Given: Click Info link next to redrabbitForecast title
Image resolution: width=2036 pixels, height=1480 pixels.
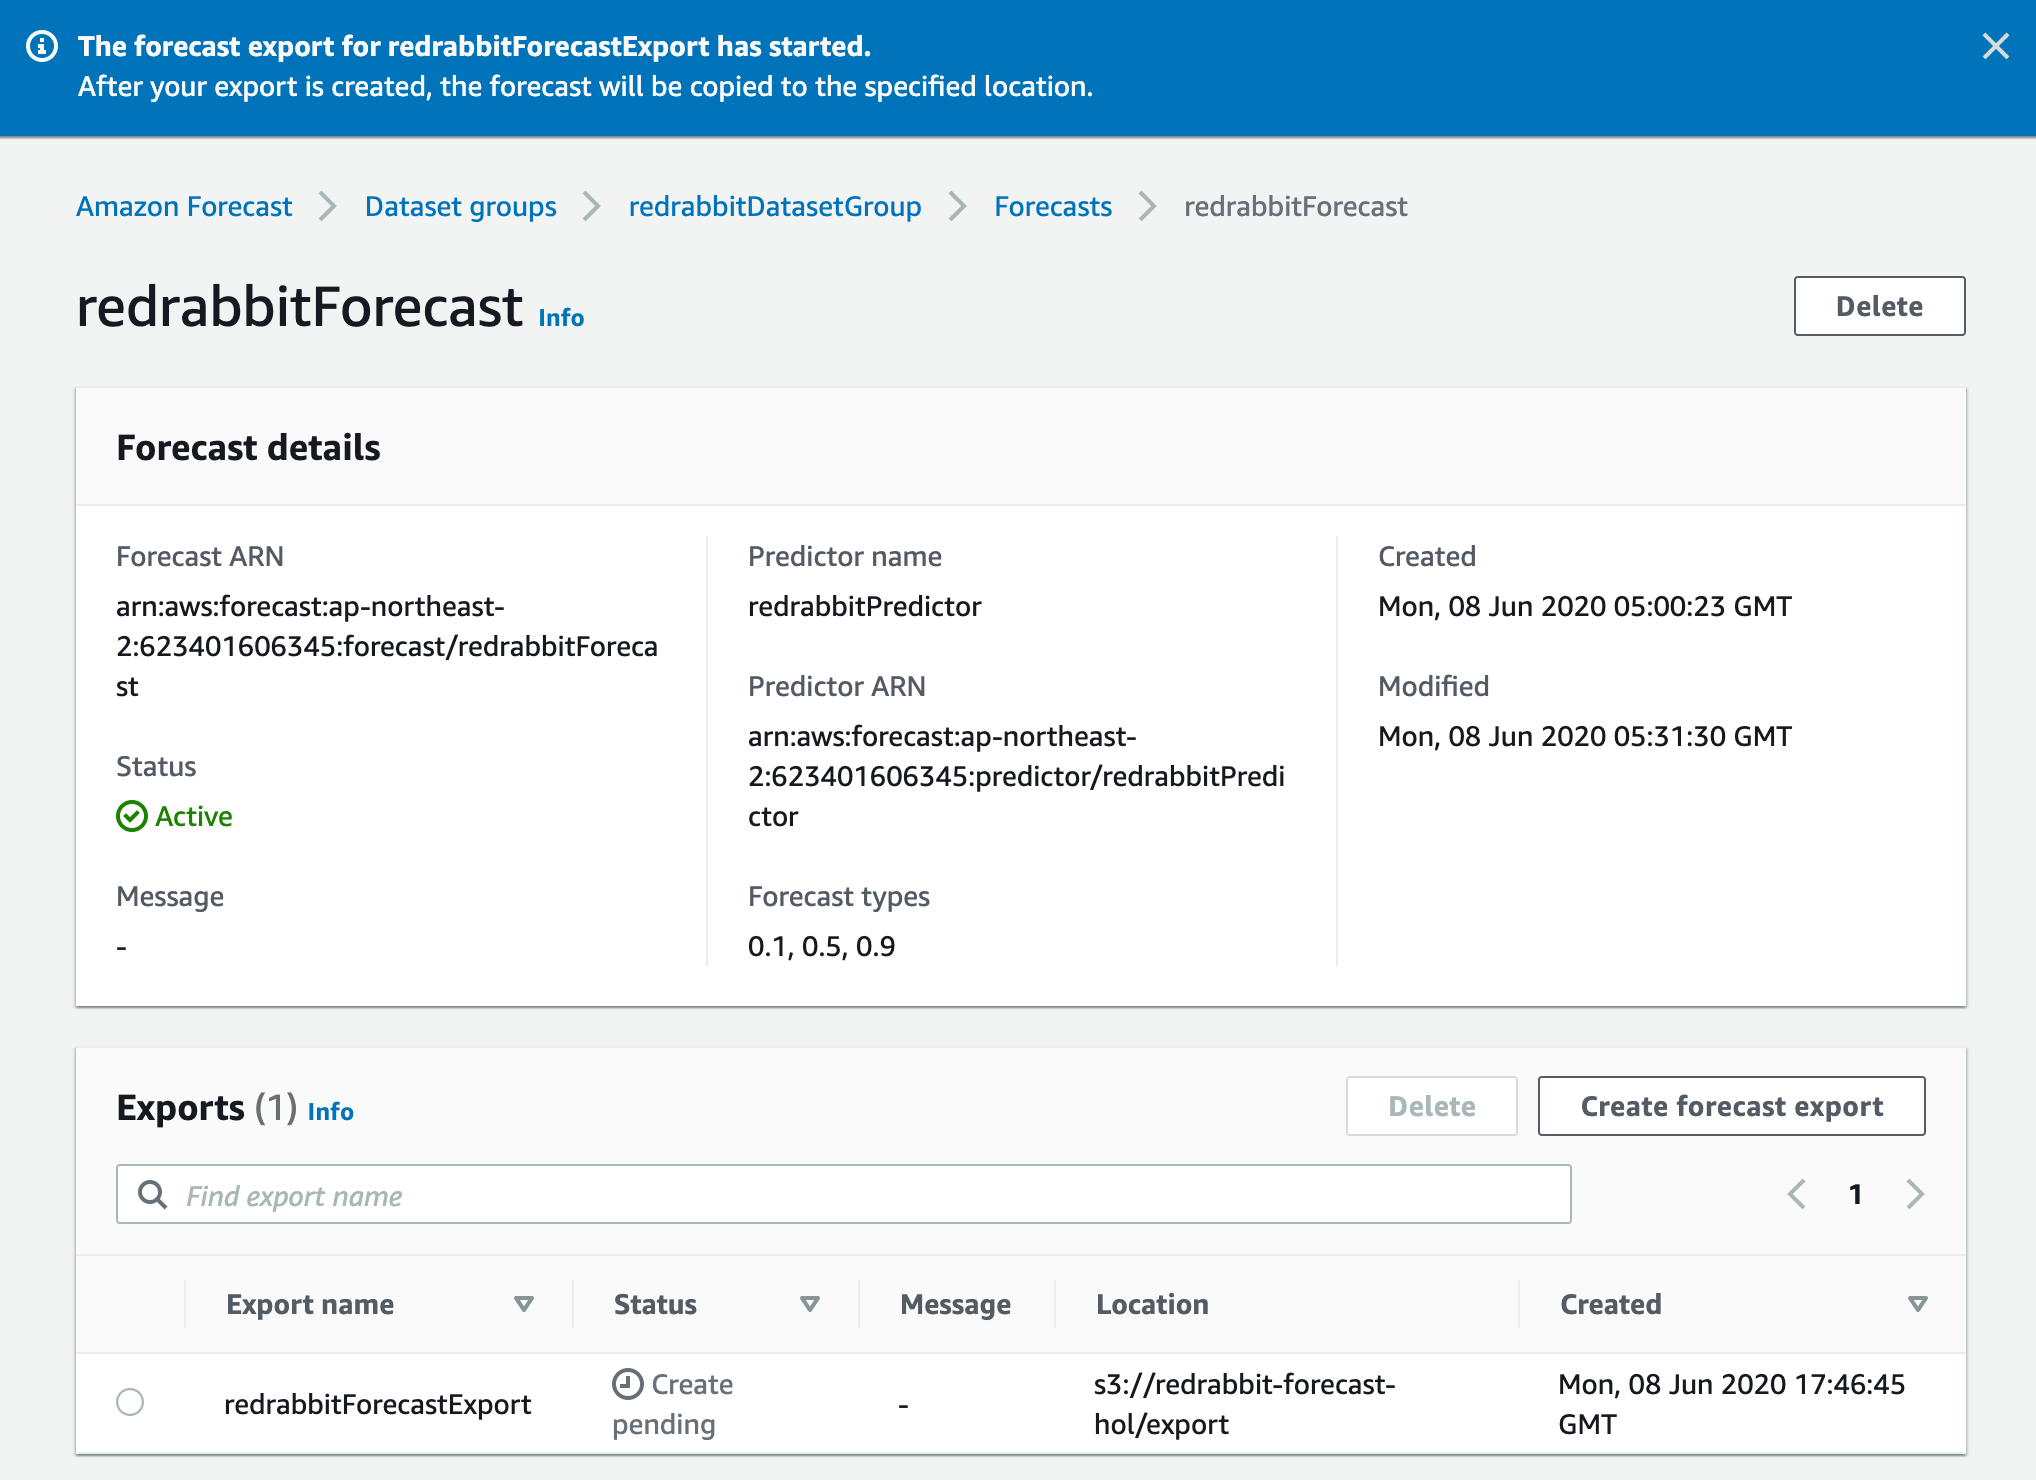Looking at the screenshot, I should (561, 317).
